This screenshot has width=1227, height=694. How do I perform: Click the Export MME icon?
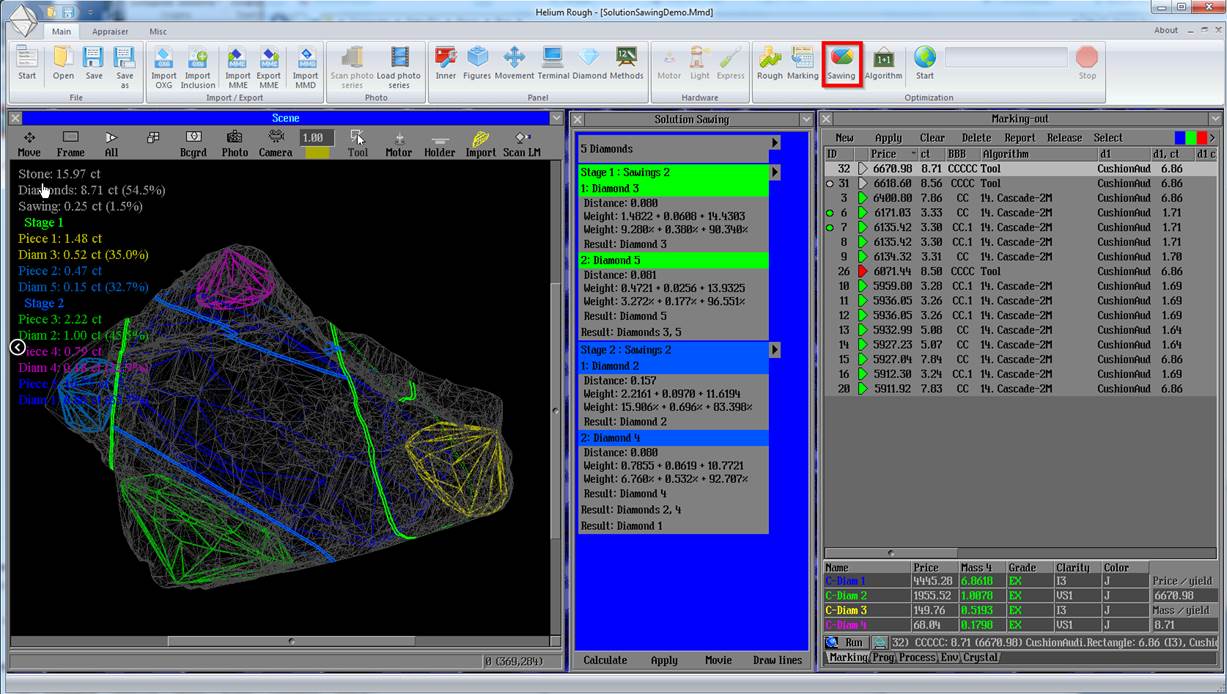click(x=268, y=60)
